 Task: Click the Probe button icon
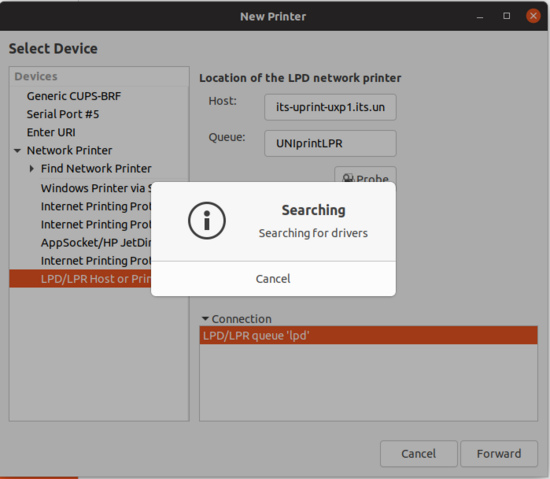click(348, 178)
